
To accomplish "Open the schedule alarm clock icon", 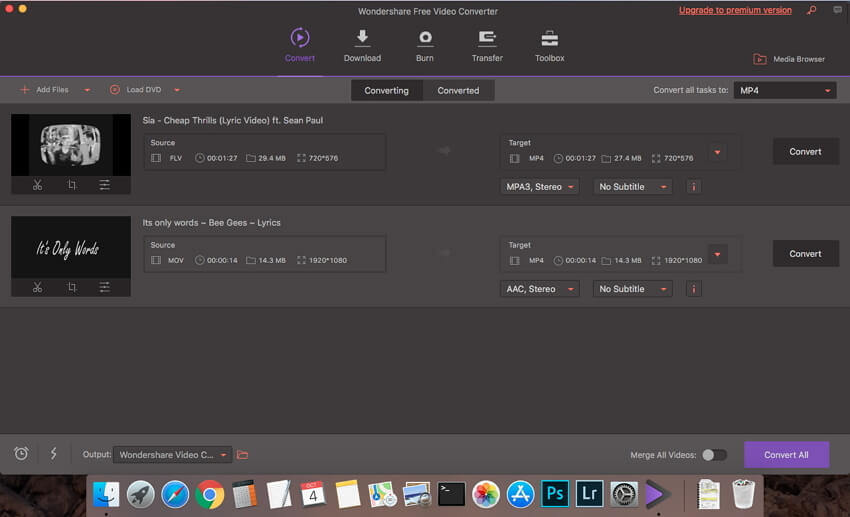I will [x=21, y=454].
